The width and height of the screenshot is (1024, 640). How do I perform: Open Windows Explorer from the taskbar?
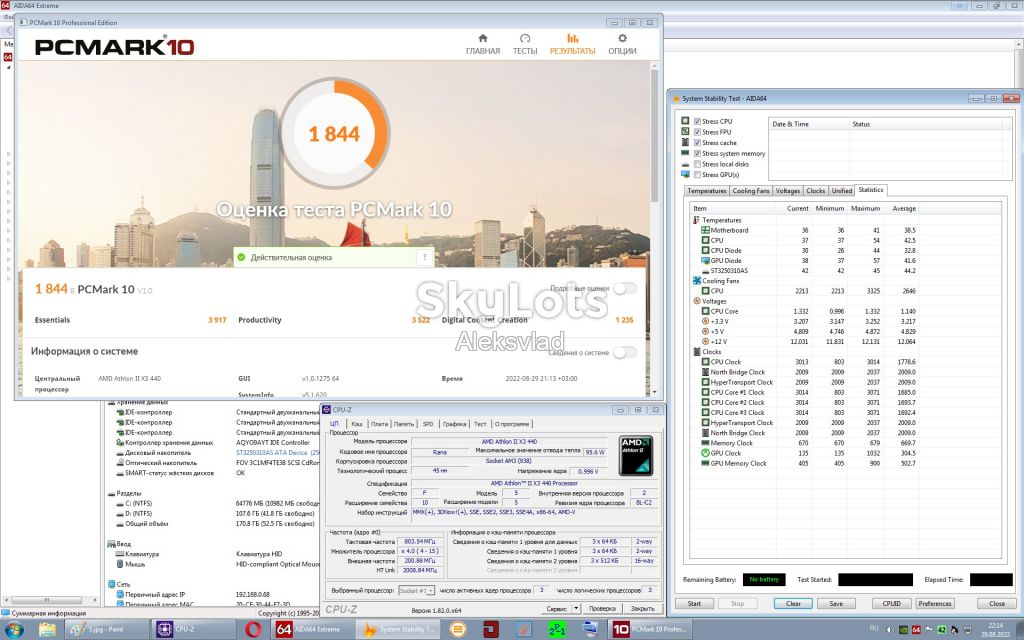[48, 630]
